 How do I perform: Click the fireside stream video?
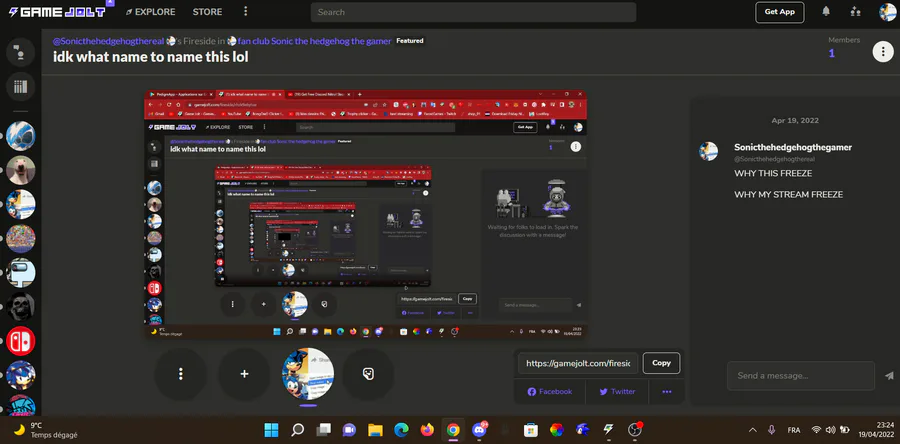click(365, 213)
